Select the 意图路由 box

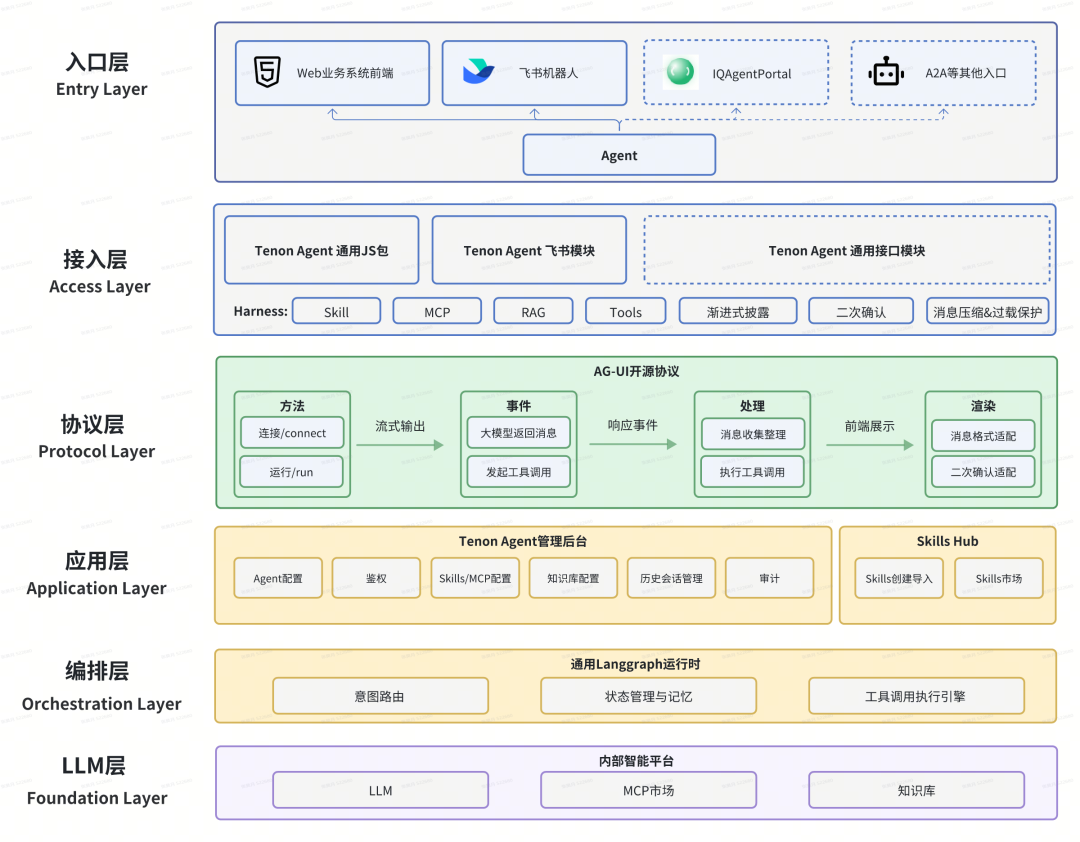pos(380,696)
